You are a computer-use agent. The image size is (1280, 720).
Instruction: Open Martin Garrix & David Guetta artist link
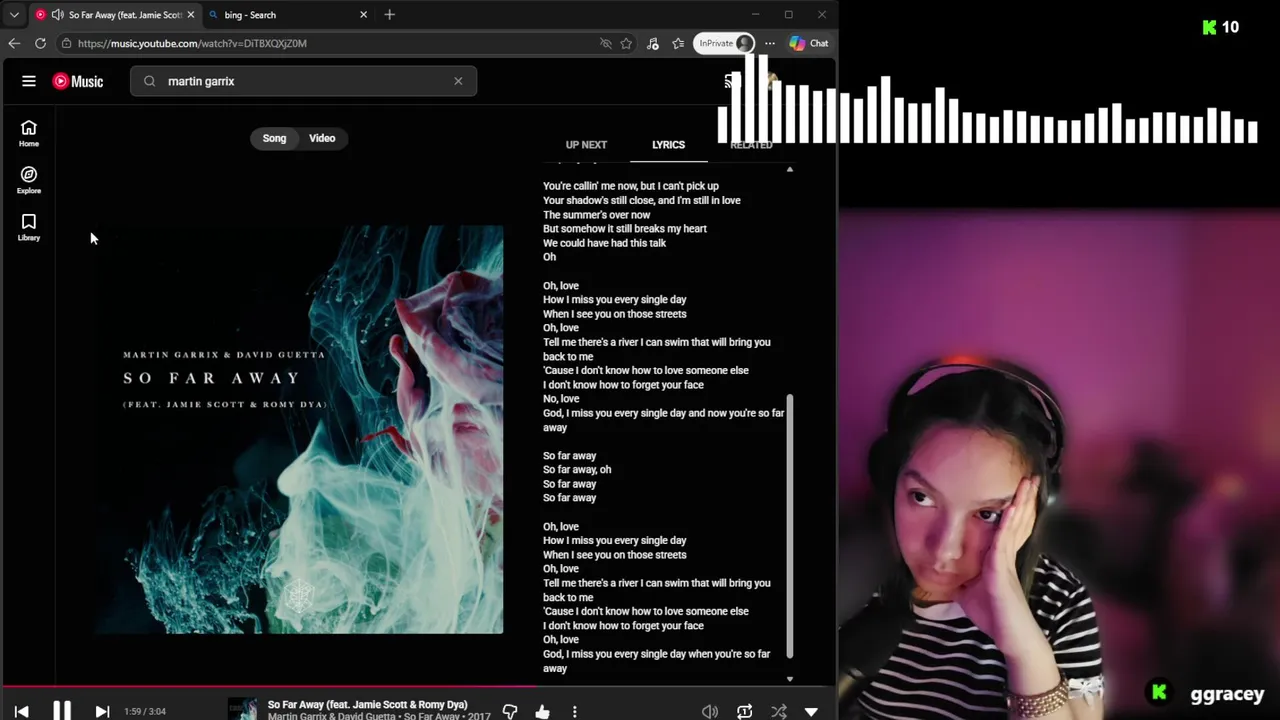331,716
